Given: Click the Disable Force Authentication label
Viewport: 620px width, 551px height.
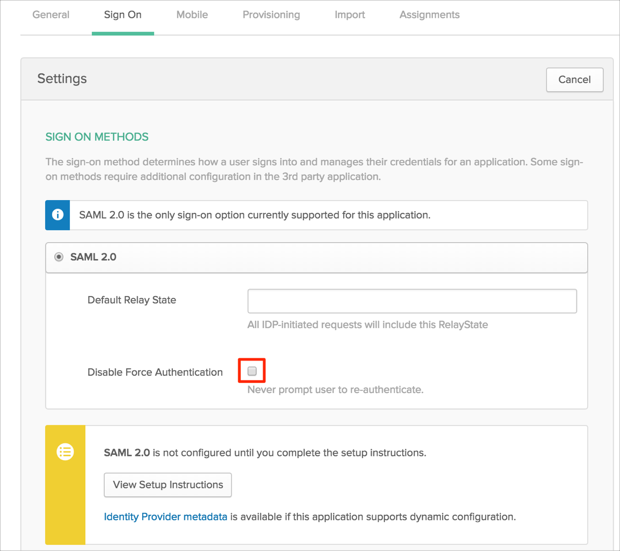Looking at the screenshot, I should pos(155,372).
